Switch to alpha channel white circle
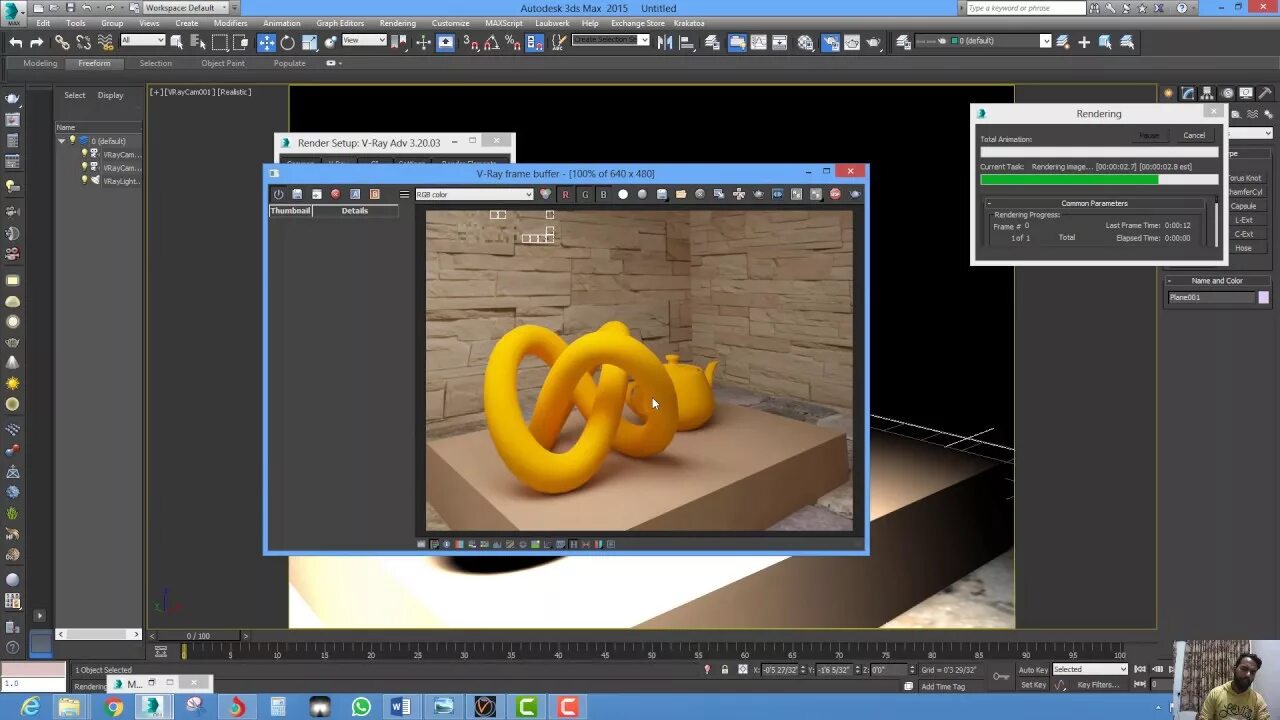This screenshot has width=1280, height=720. coord(623,194)
